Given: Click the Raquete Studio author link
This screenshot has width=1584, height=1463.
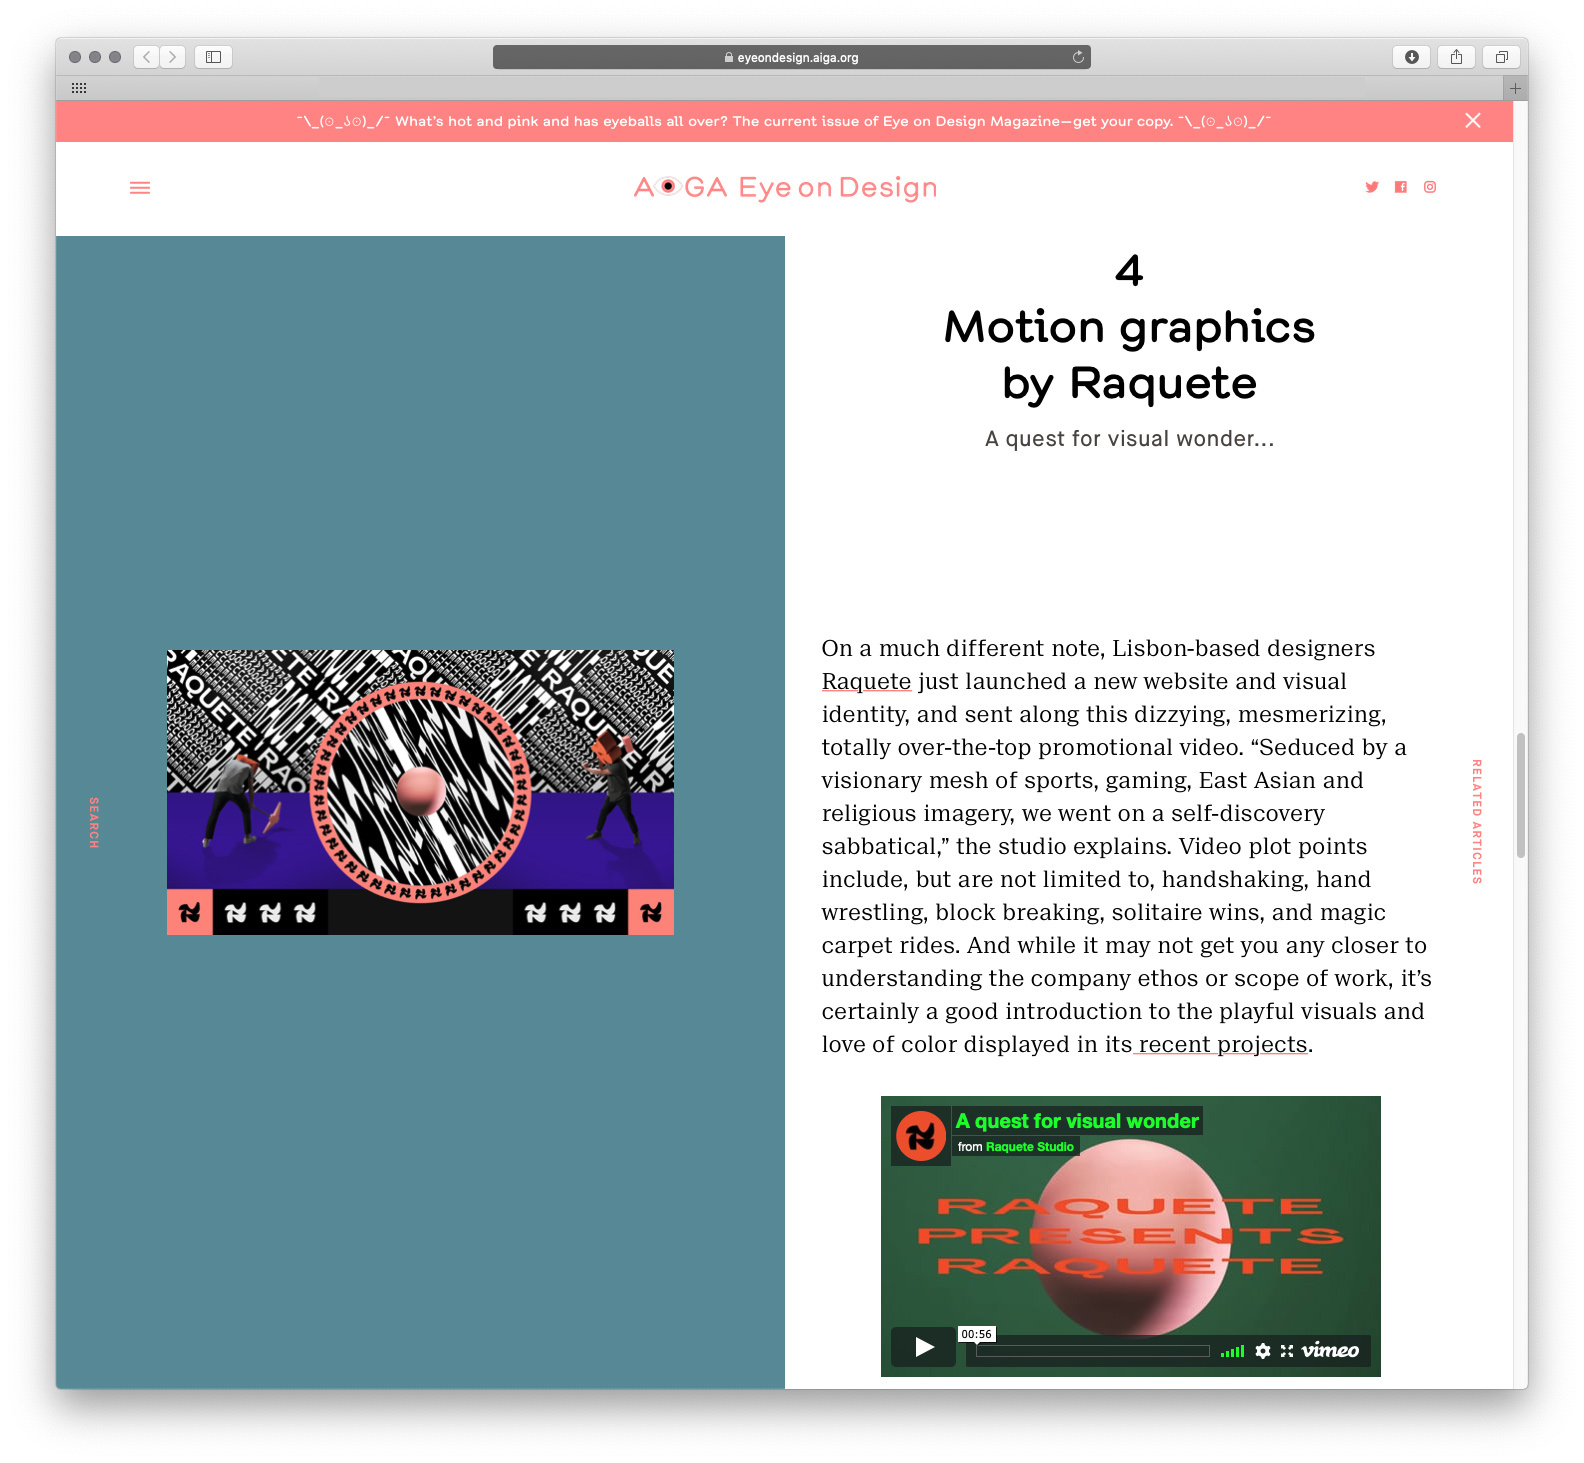Looking at the screenshot, I should [1030, 1147].
